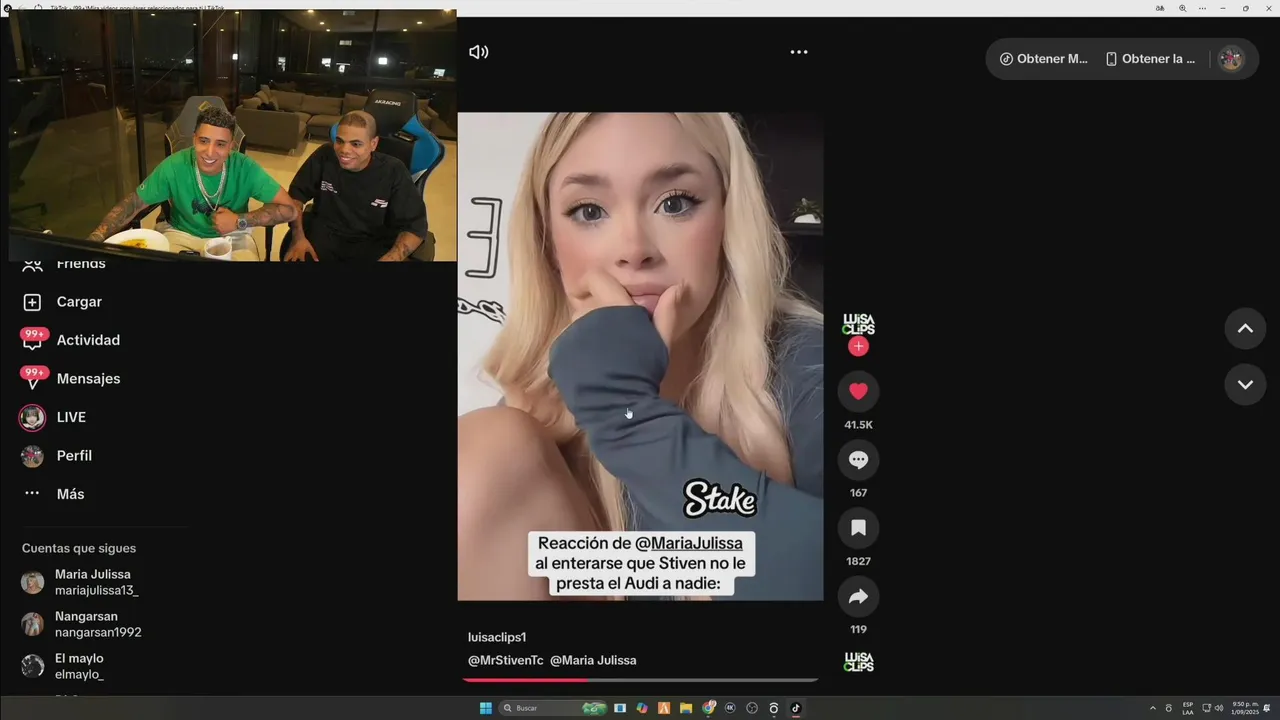Pause the playing TikTok video
This screenshot has height=720, width=1280.
point(640,356)
